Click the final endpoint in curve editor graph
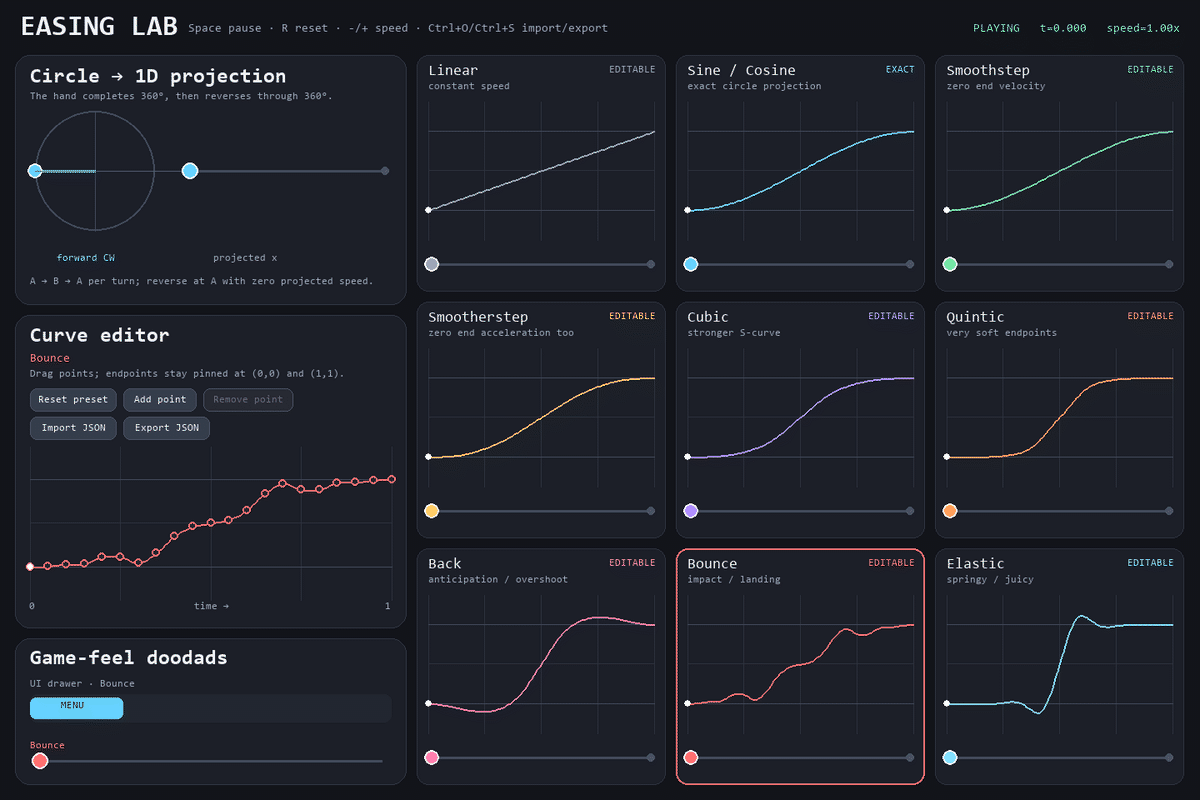The image size is (1200, 800). [x=392, y=479]
